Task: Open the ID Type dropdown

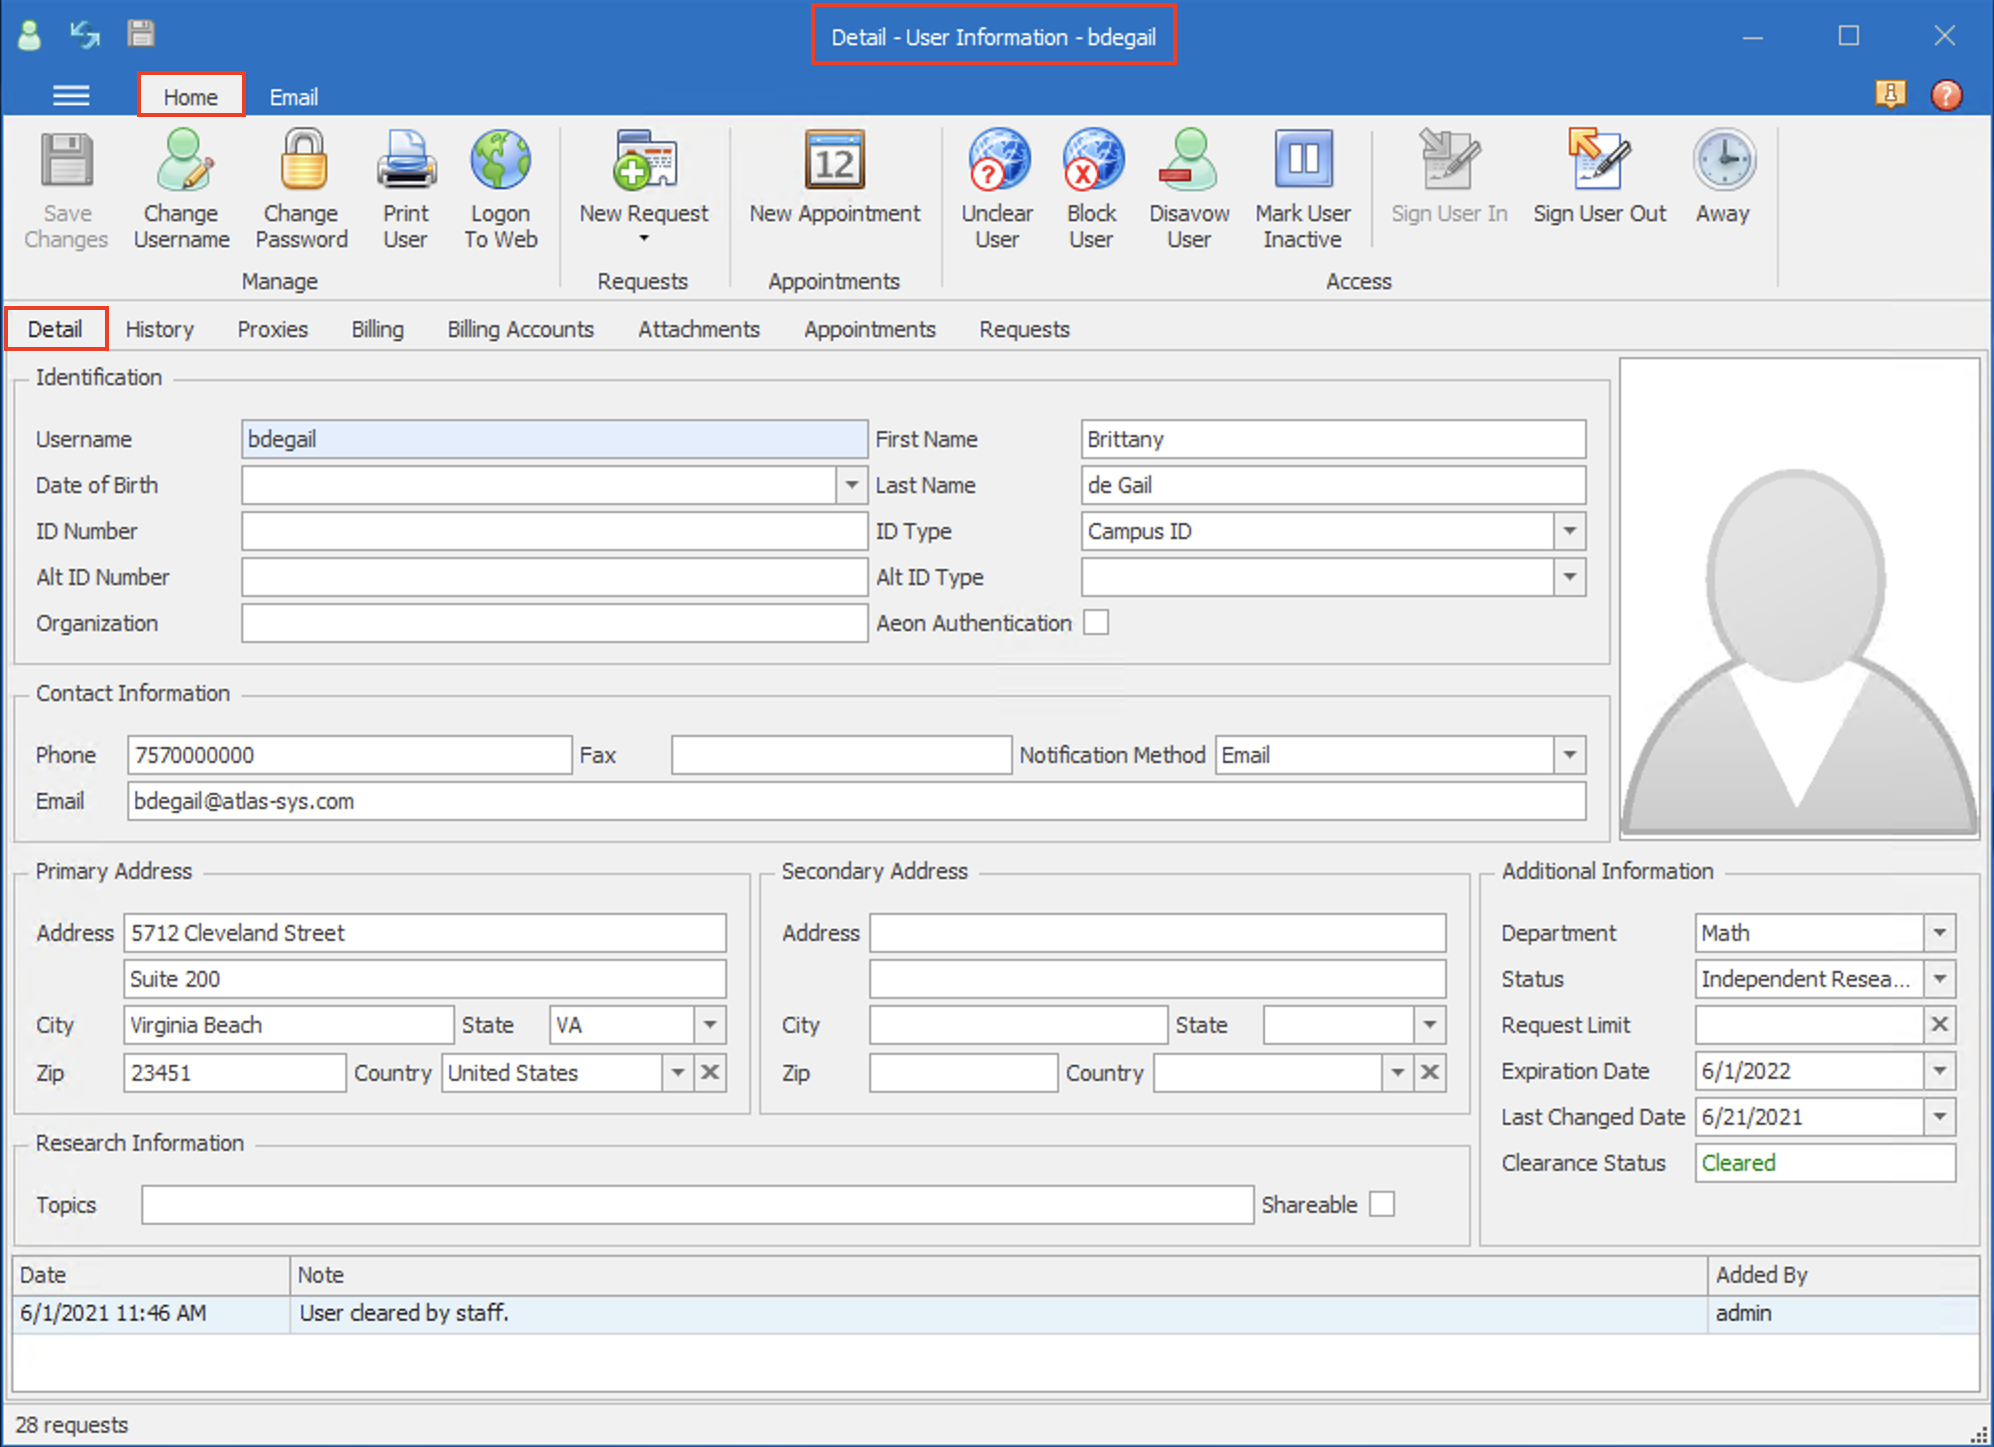Action: coord(1570,531)
